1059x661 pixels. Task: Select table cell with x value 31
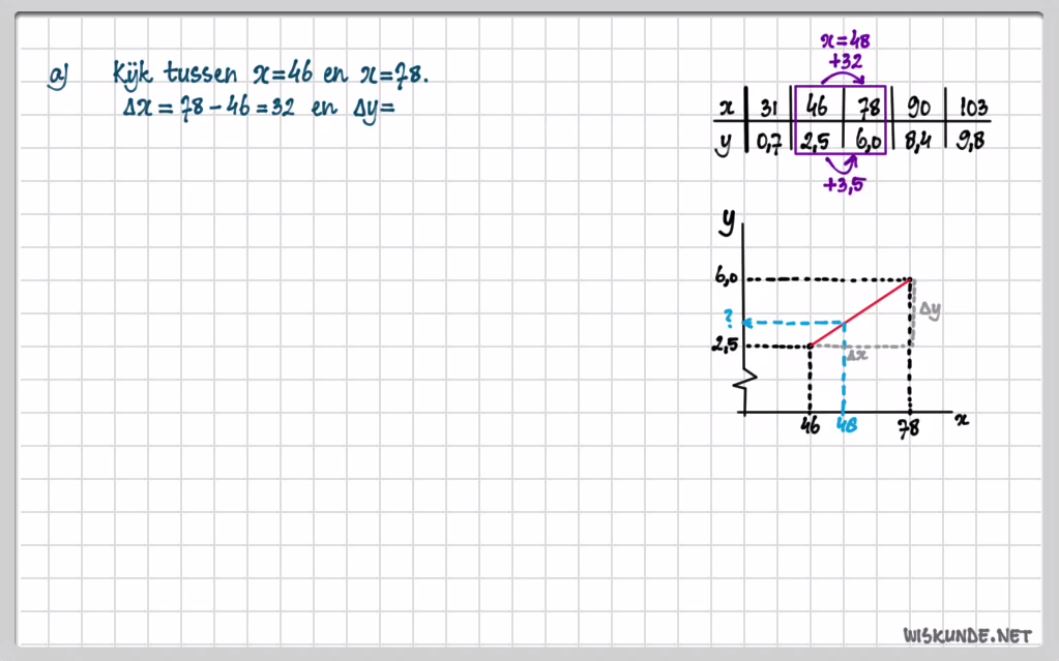pyautogui.click(x=770, y=107)
